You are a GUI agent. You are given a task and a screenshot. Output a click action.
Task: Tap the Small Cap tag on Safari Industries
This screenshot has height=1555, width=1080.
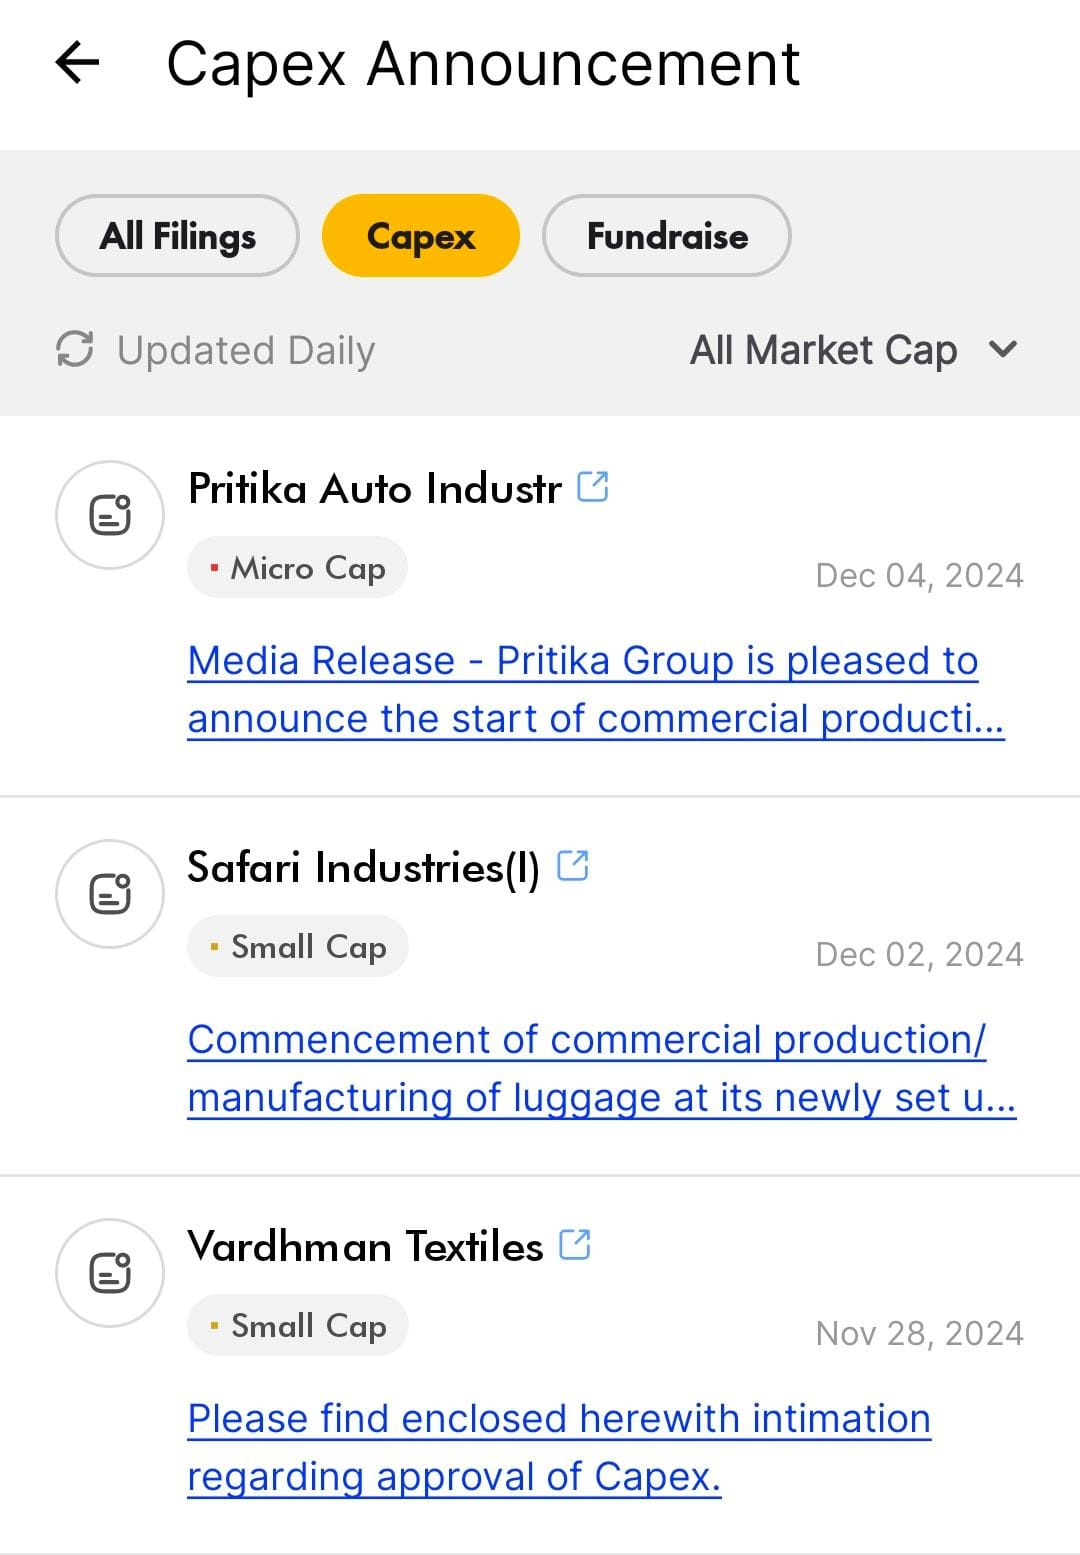(x=298, y=946)
